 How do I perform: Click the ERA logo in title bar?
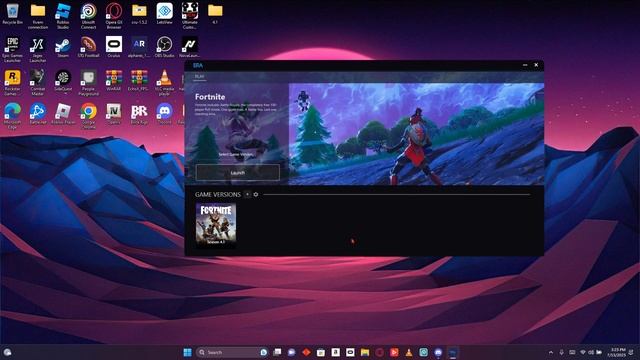coord(198,65)
